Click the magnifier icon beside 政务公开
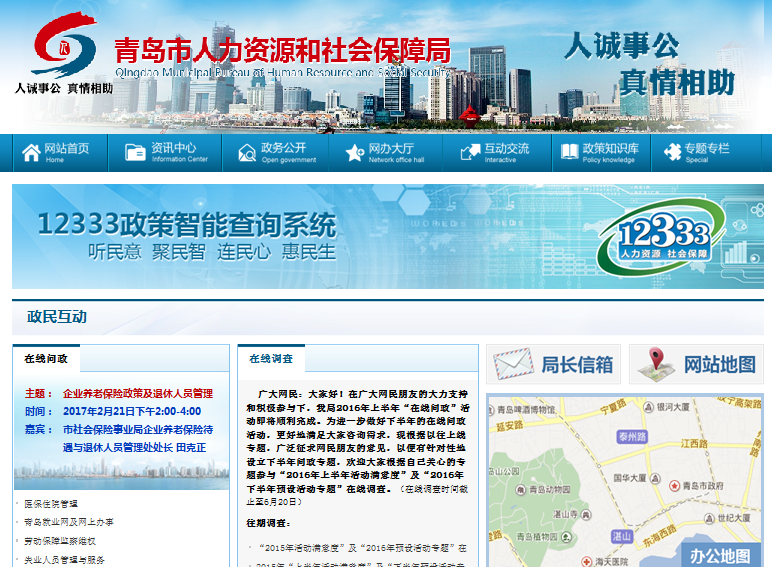The image size is (772, 567). [x=245, y=153]
